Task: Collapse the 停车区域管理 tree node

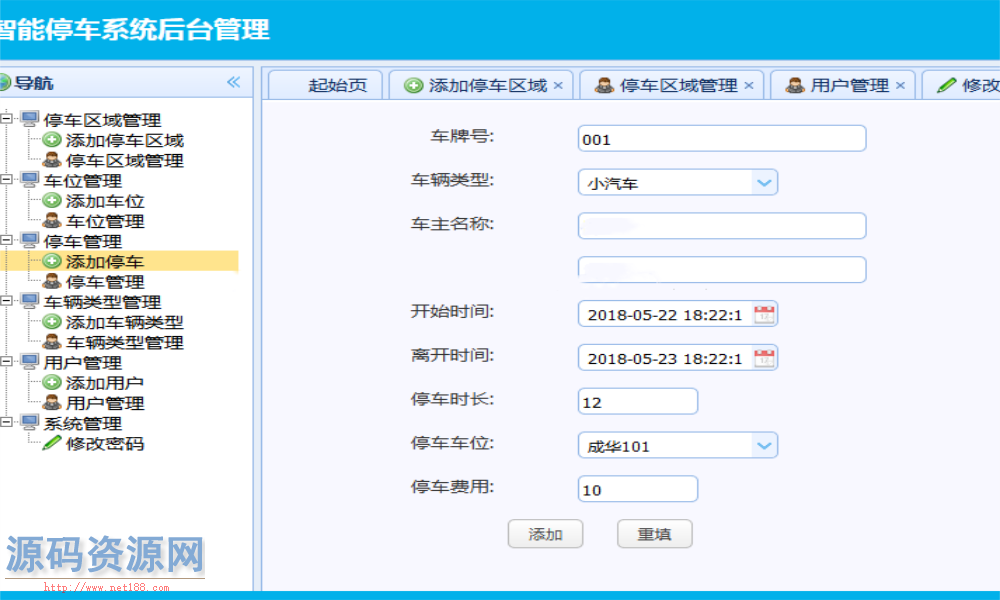Action: click(x=6, y=119)
